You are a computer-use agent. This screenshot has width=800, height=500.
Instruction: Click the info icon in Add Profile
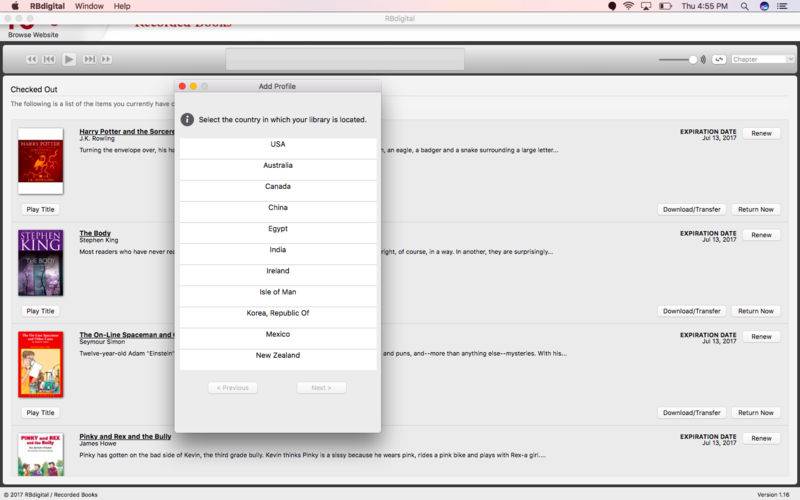click(187, 119)
